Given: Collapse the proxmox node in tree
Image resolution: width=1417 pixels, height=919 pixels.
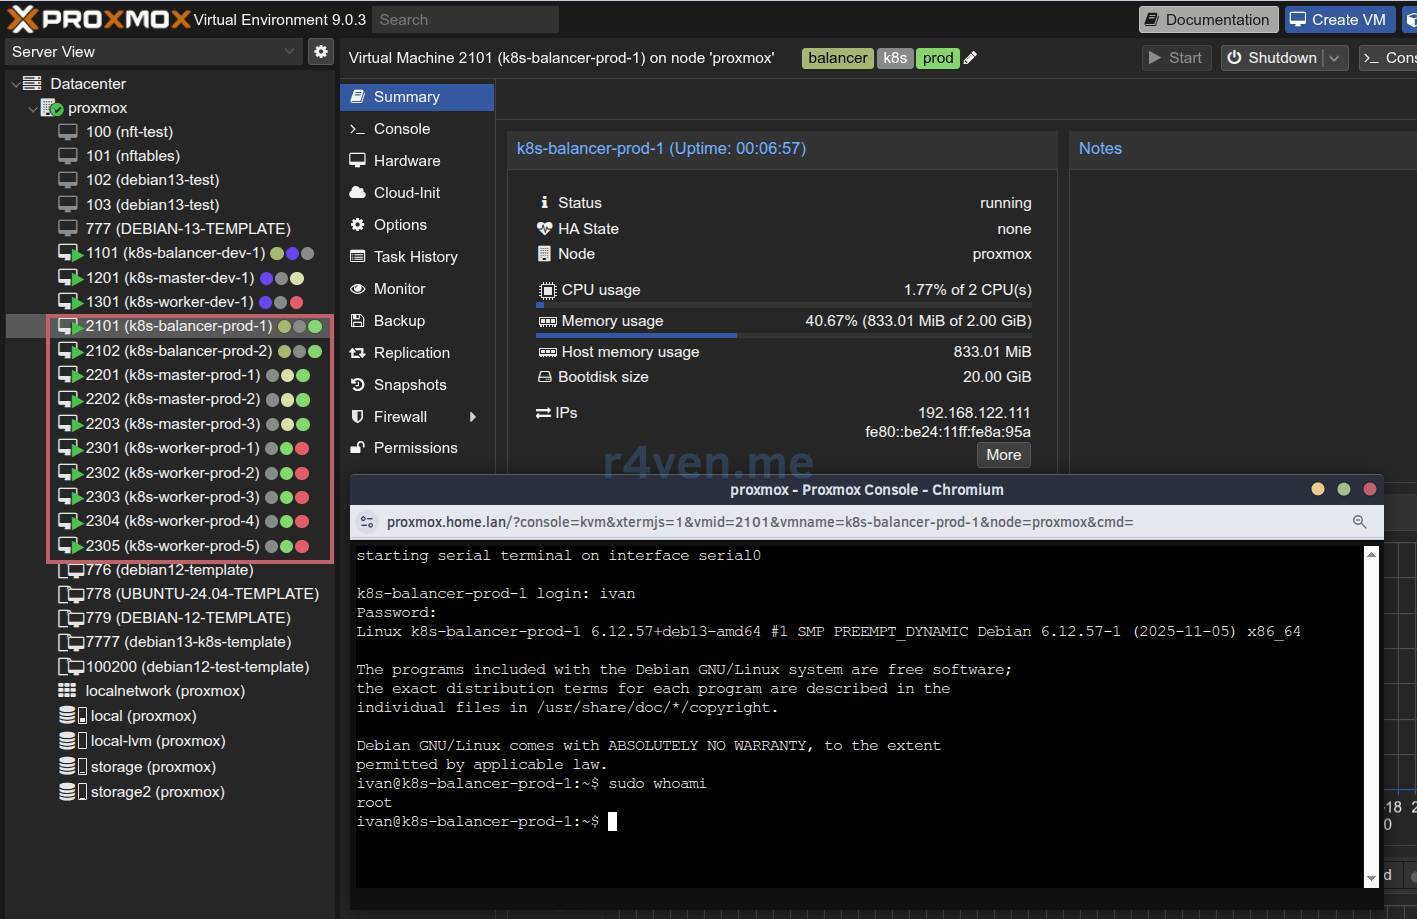Looking at the screenshot, I should [x=33, y=108].
